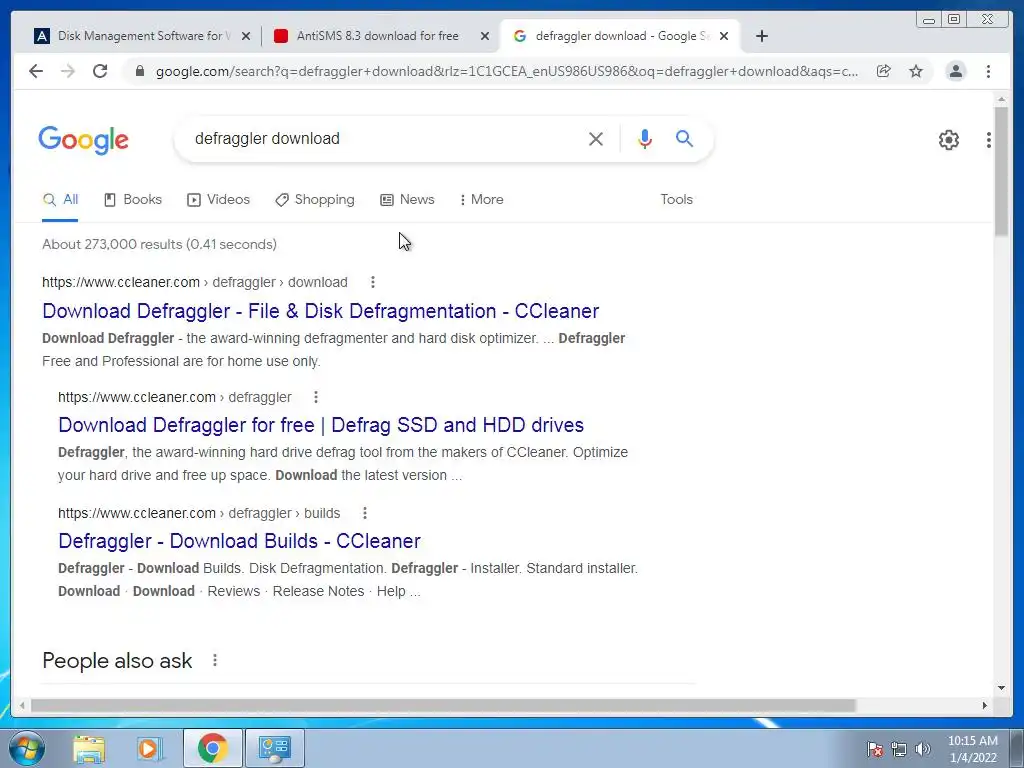1024x768 pixels.
Task: Filter results by Shopping
Action: tap(315, 199)
